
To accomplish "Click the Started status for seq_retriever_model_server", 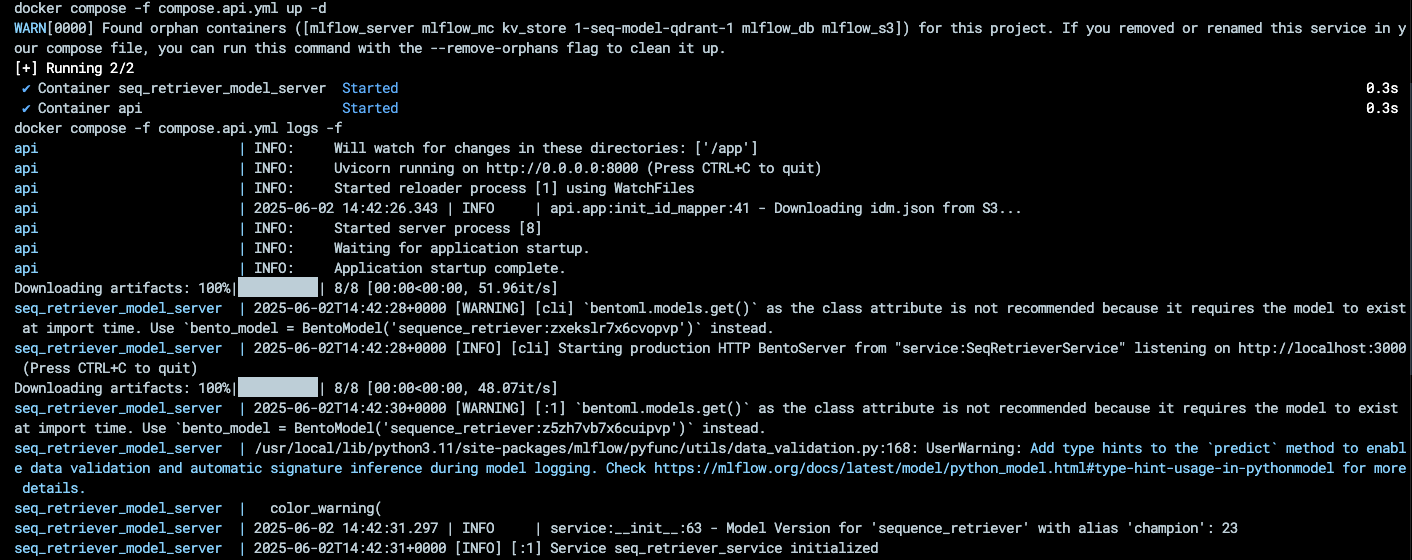I will 370,88.
